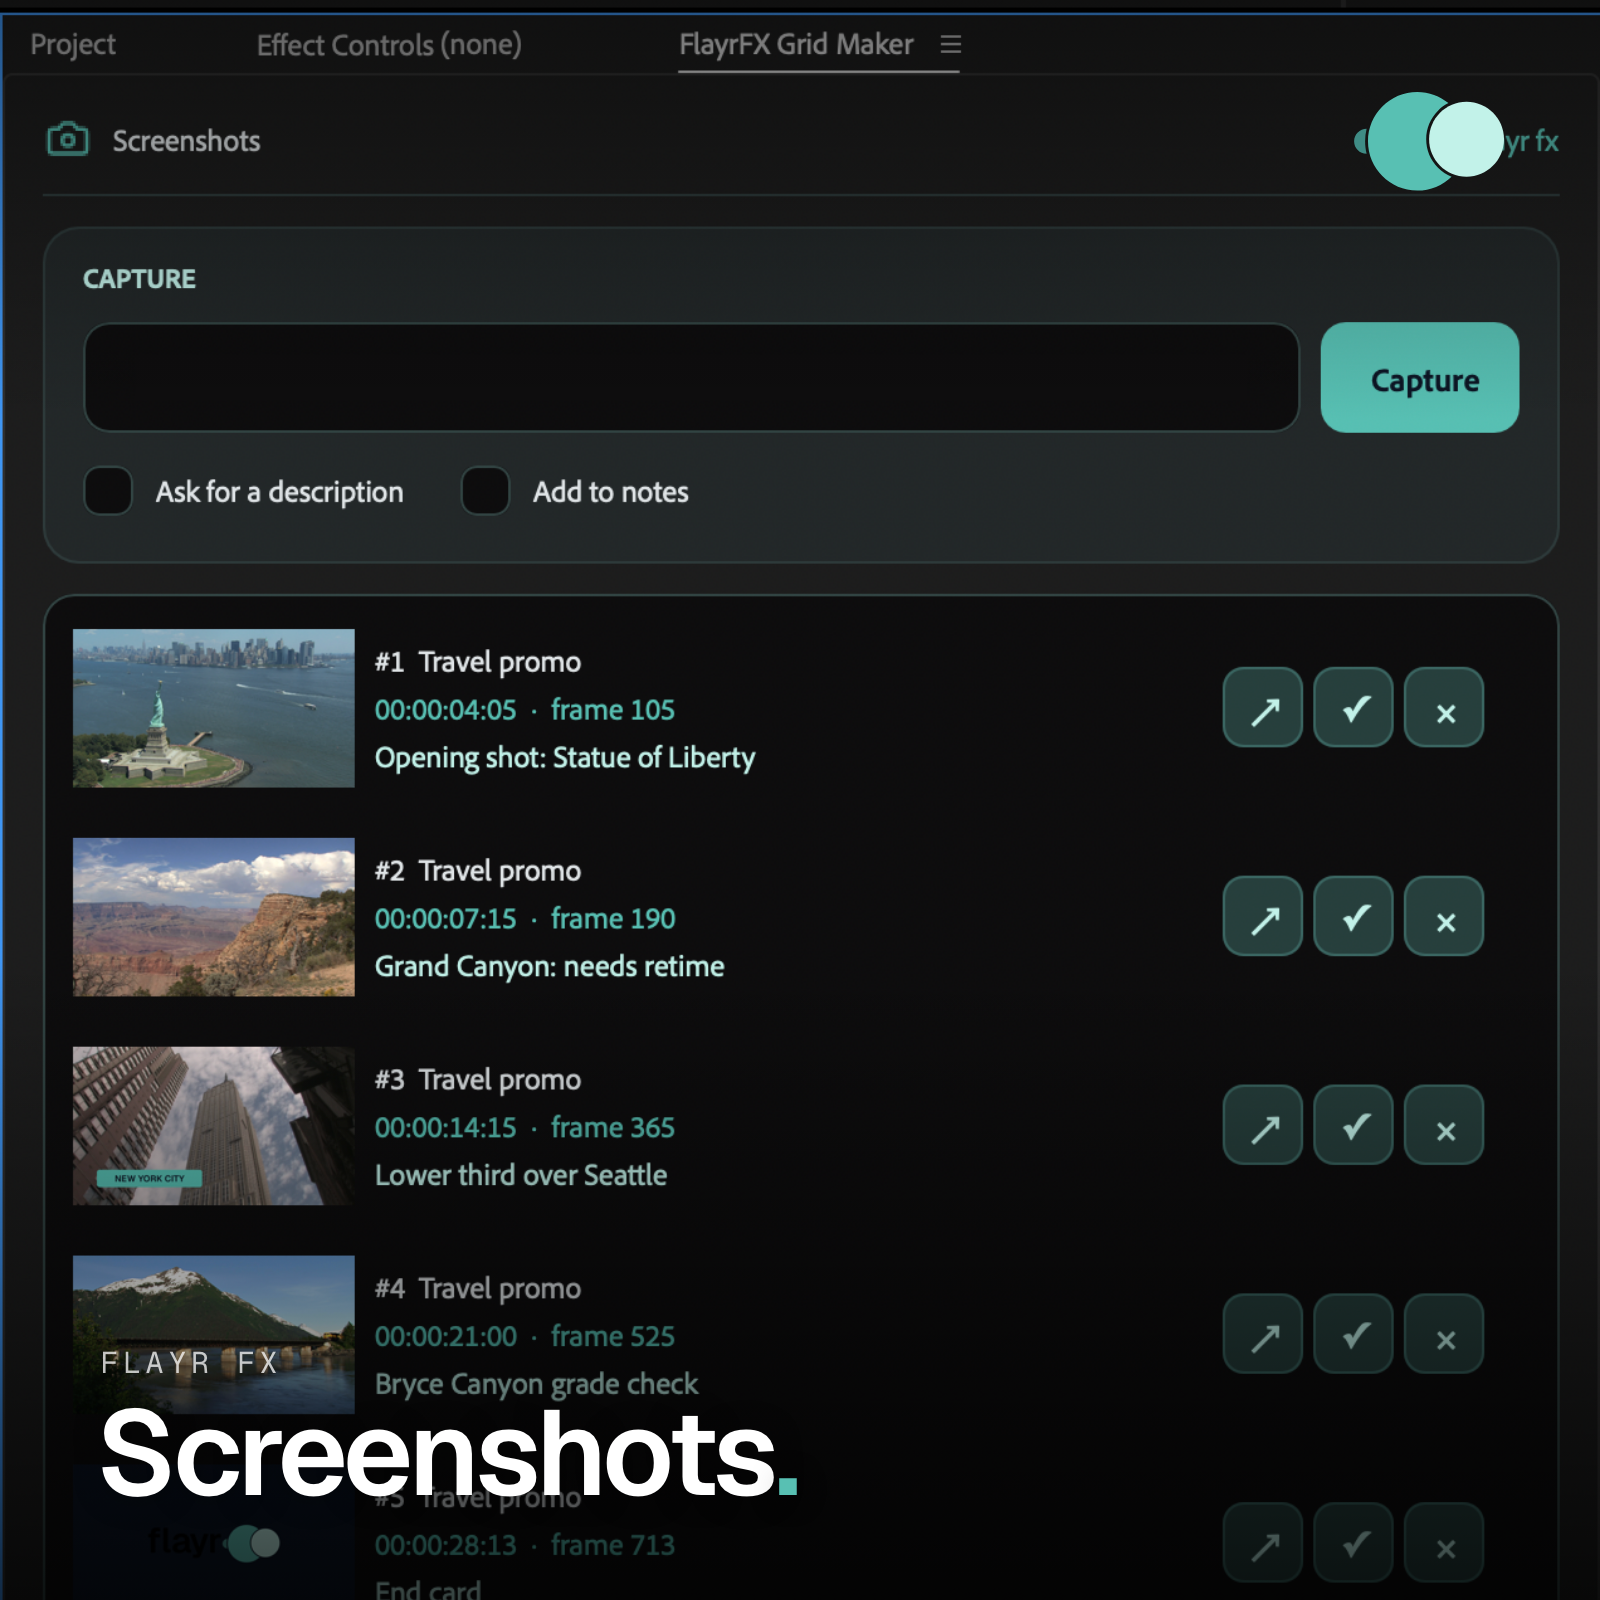Screen dimensions: 1600x1600
Task: Open the Statue of Liberty thumbnail
Action: click(x=214, y=708)
